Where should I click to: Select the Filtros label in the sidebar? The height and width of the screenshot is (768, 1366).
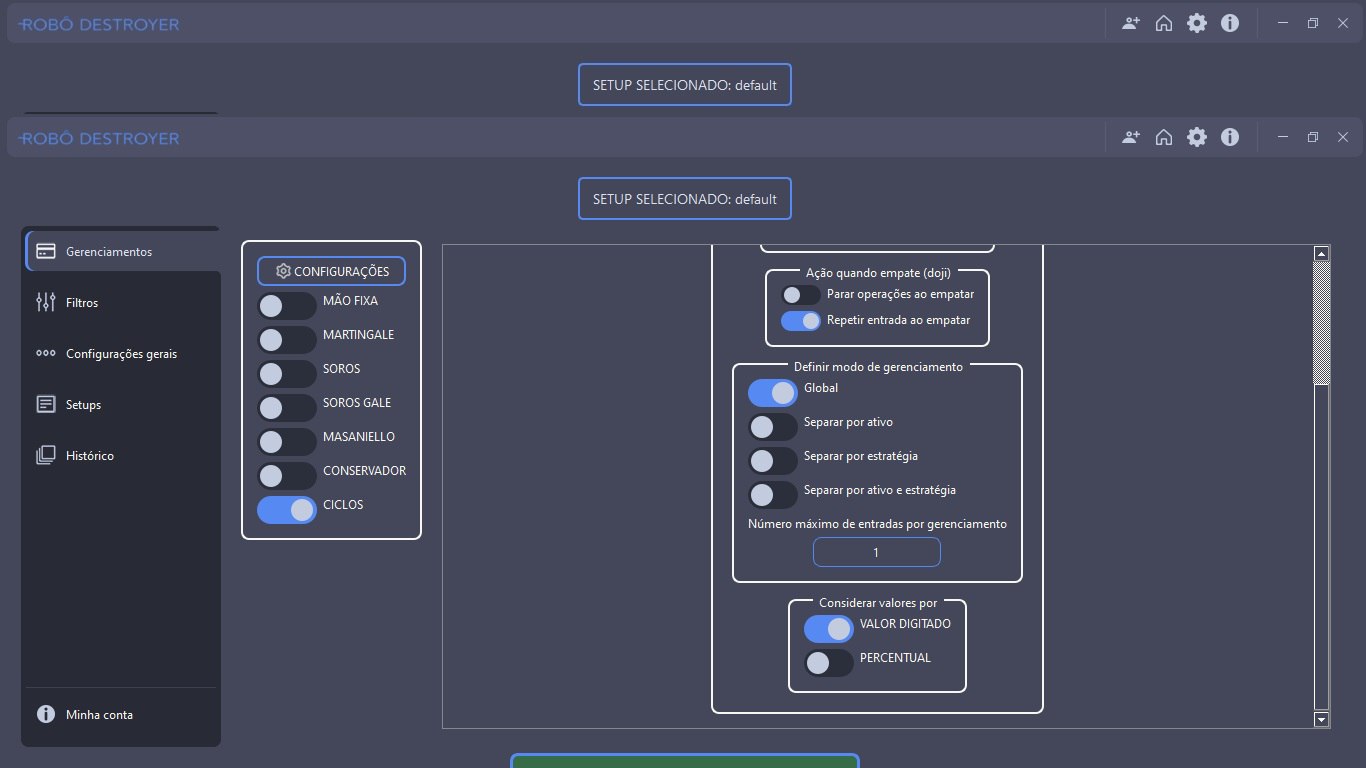coord(82,302)
